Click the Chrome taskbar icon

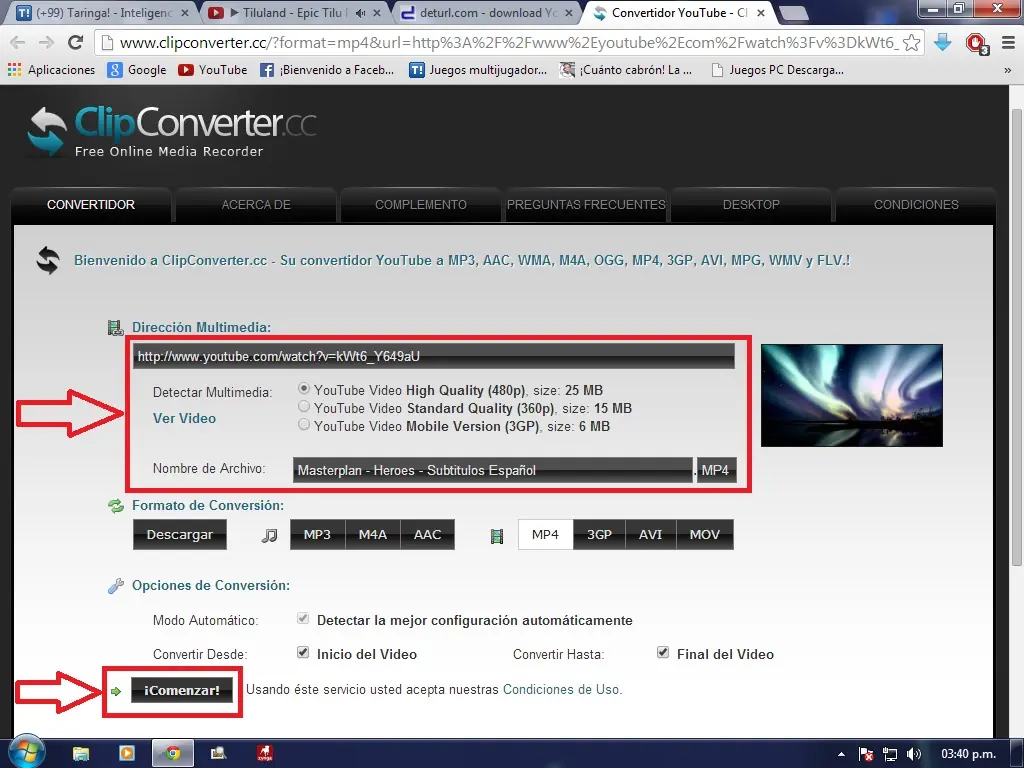(x=172, y=753)
